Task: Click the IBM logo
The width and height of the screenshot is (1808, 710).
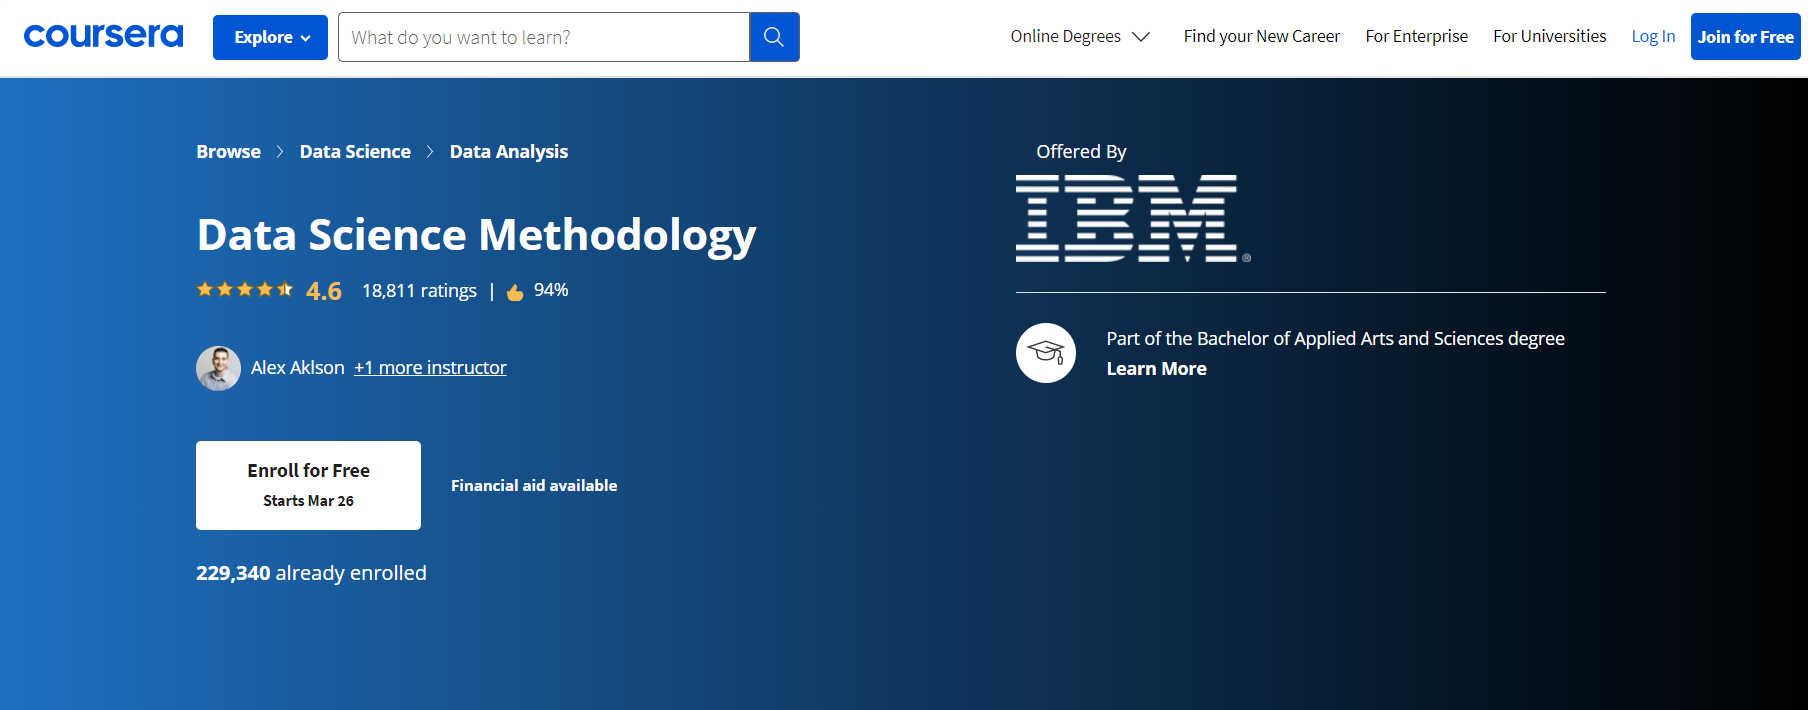Action: [x=1133, y=218]
